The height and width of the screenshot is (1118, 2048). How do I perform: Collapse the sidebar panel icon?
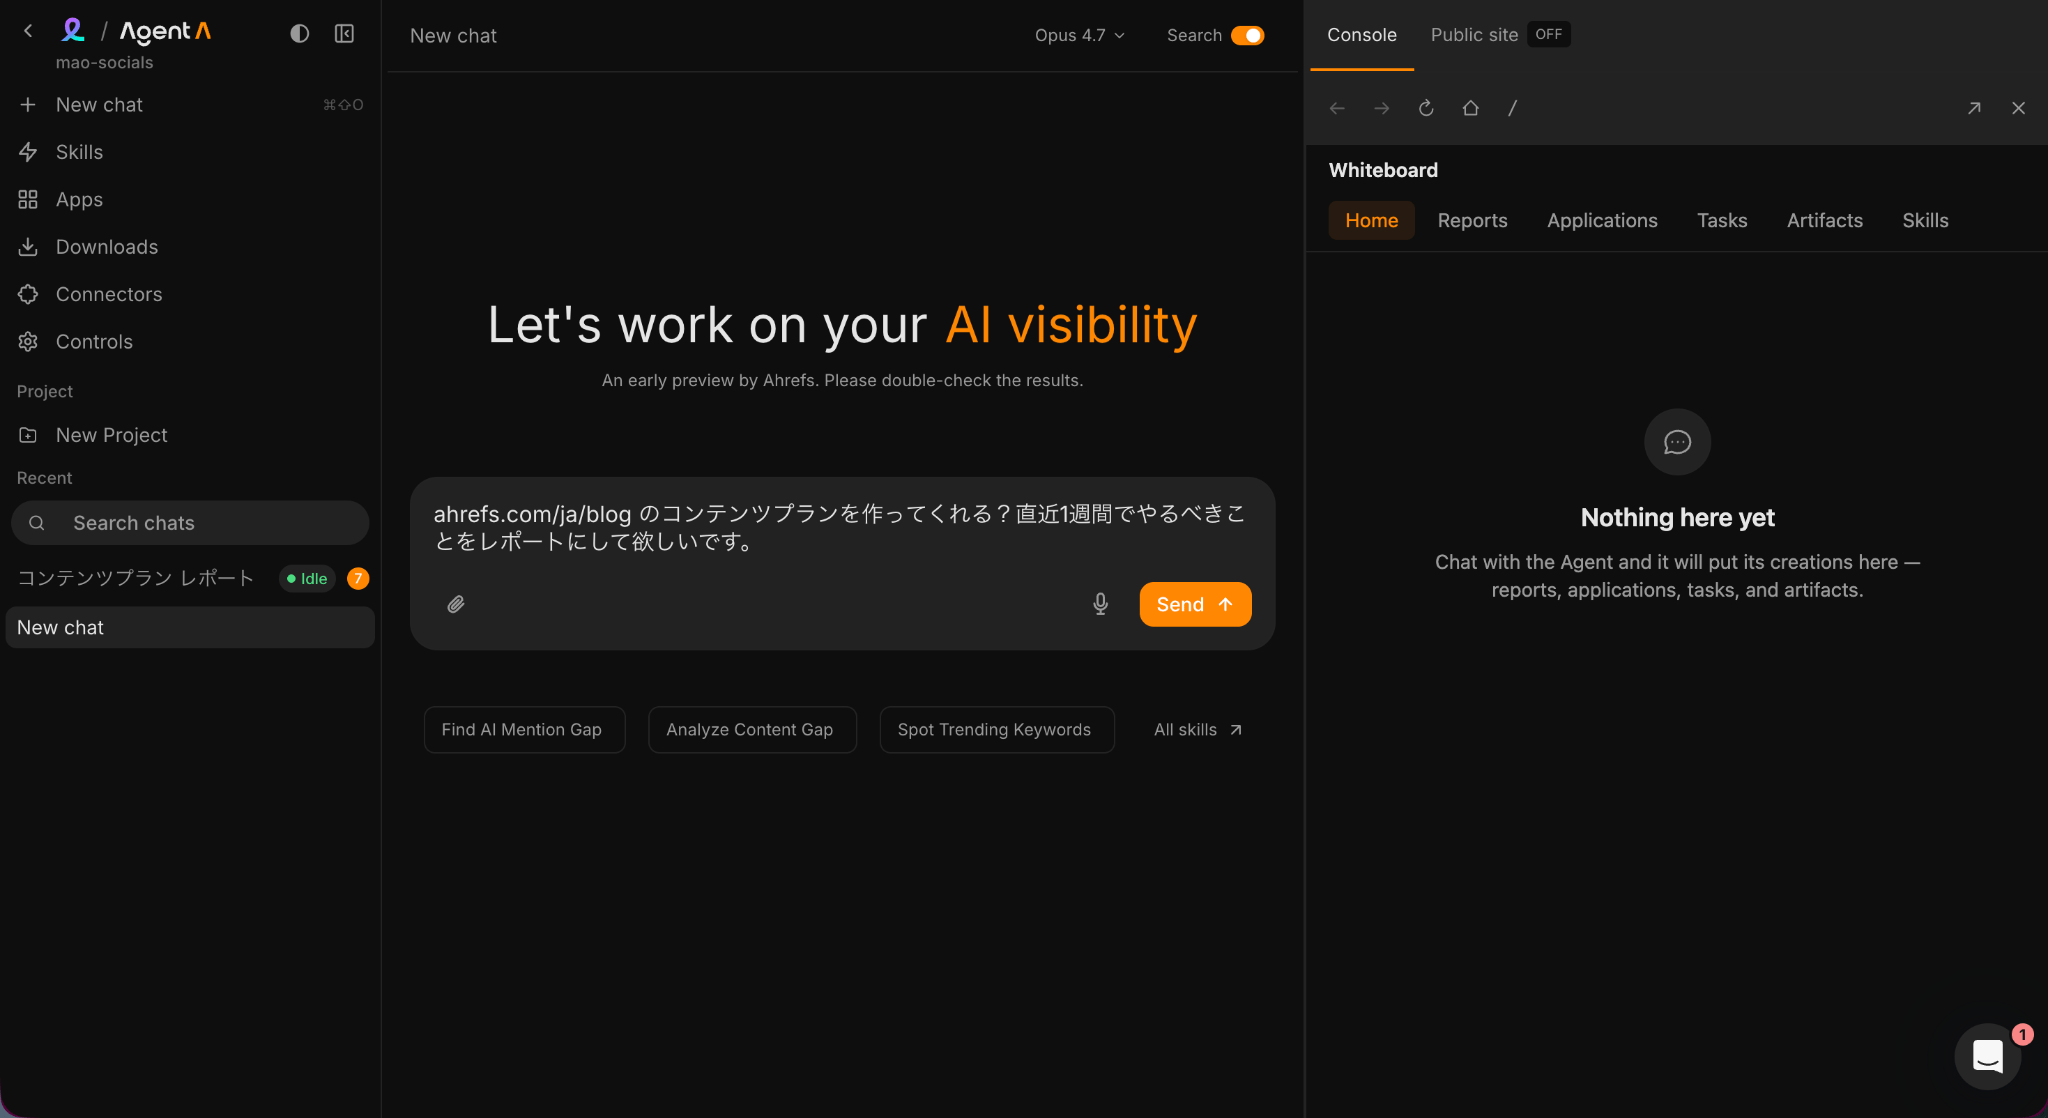click(x=344, y=34)
